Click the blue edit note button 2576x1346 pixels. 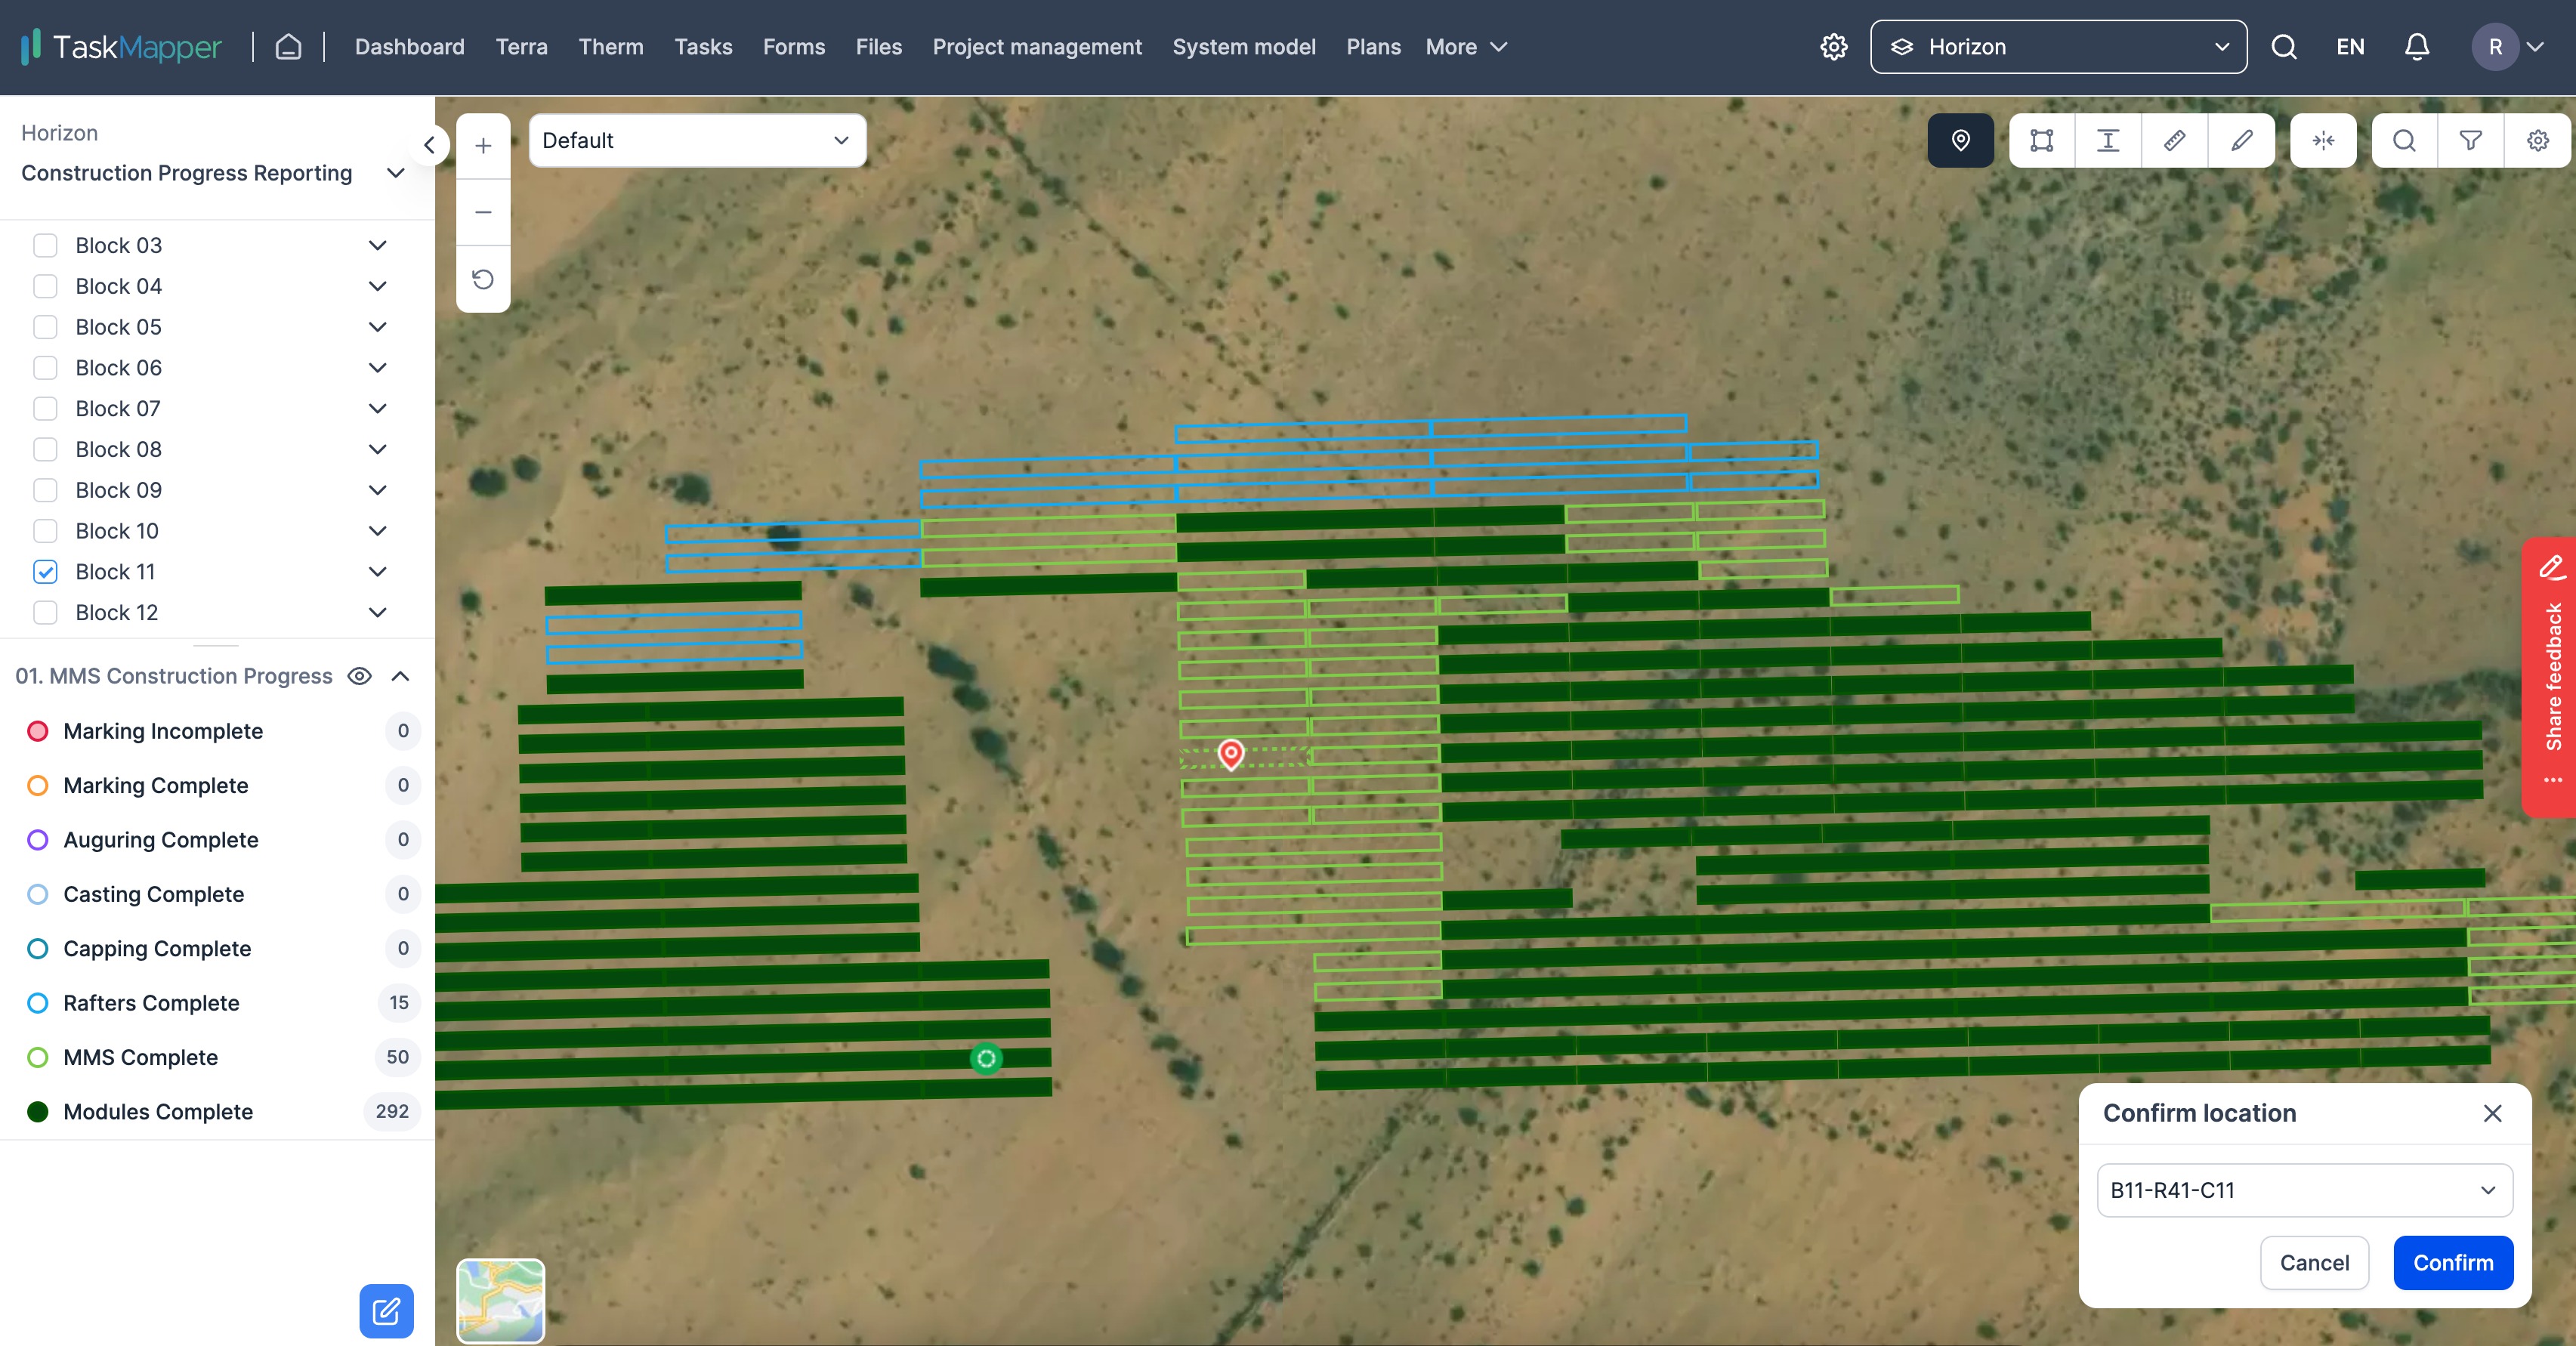pos(386,1310)
